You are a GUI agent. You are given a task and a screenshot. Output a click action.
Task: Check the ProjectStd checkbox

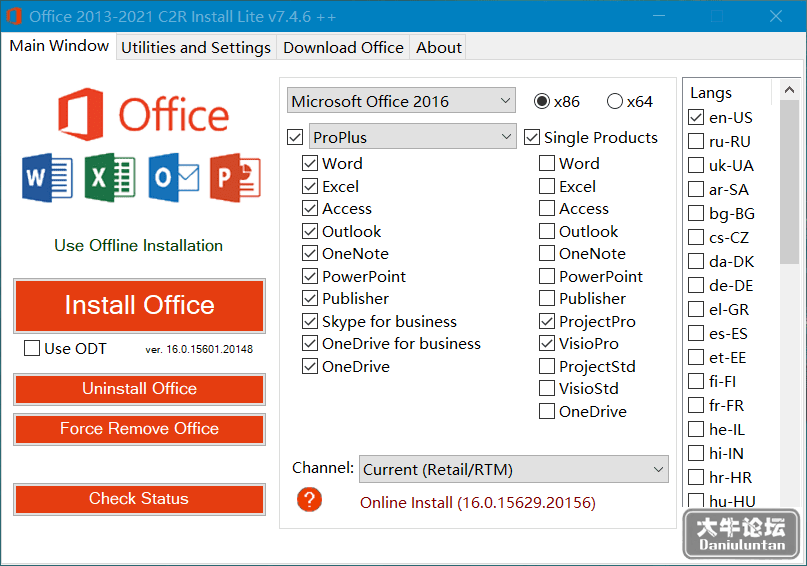click(x=547, y=366)
